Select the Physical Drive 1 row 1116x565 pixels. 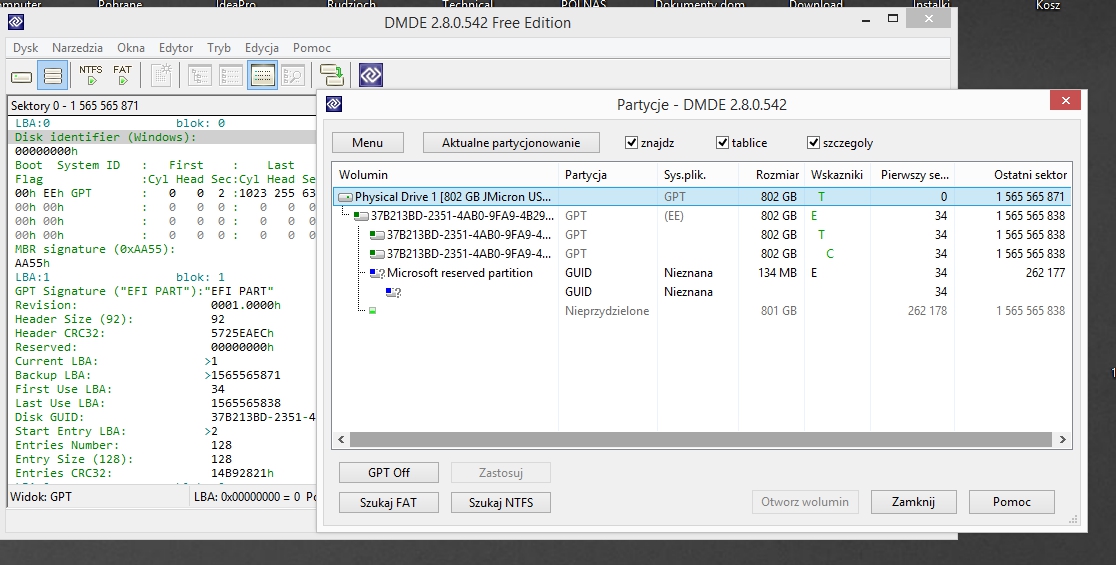pyautogui.click(x=702, y=196)
